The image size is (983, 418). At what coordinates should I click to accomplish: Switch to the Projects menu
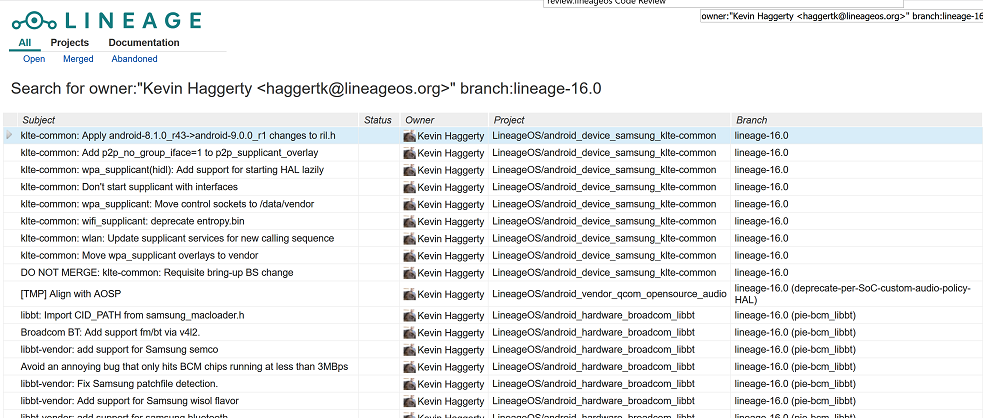coord(70,43)
